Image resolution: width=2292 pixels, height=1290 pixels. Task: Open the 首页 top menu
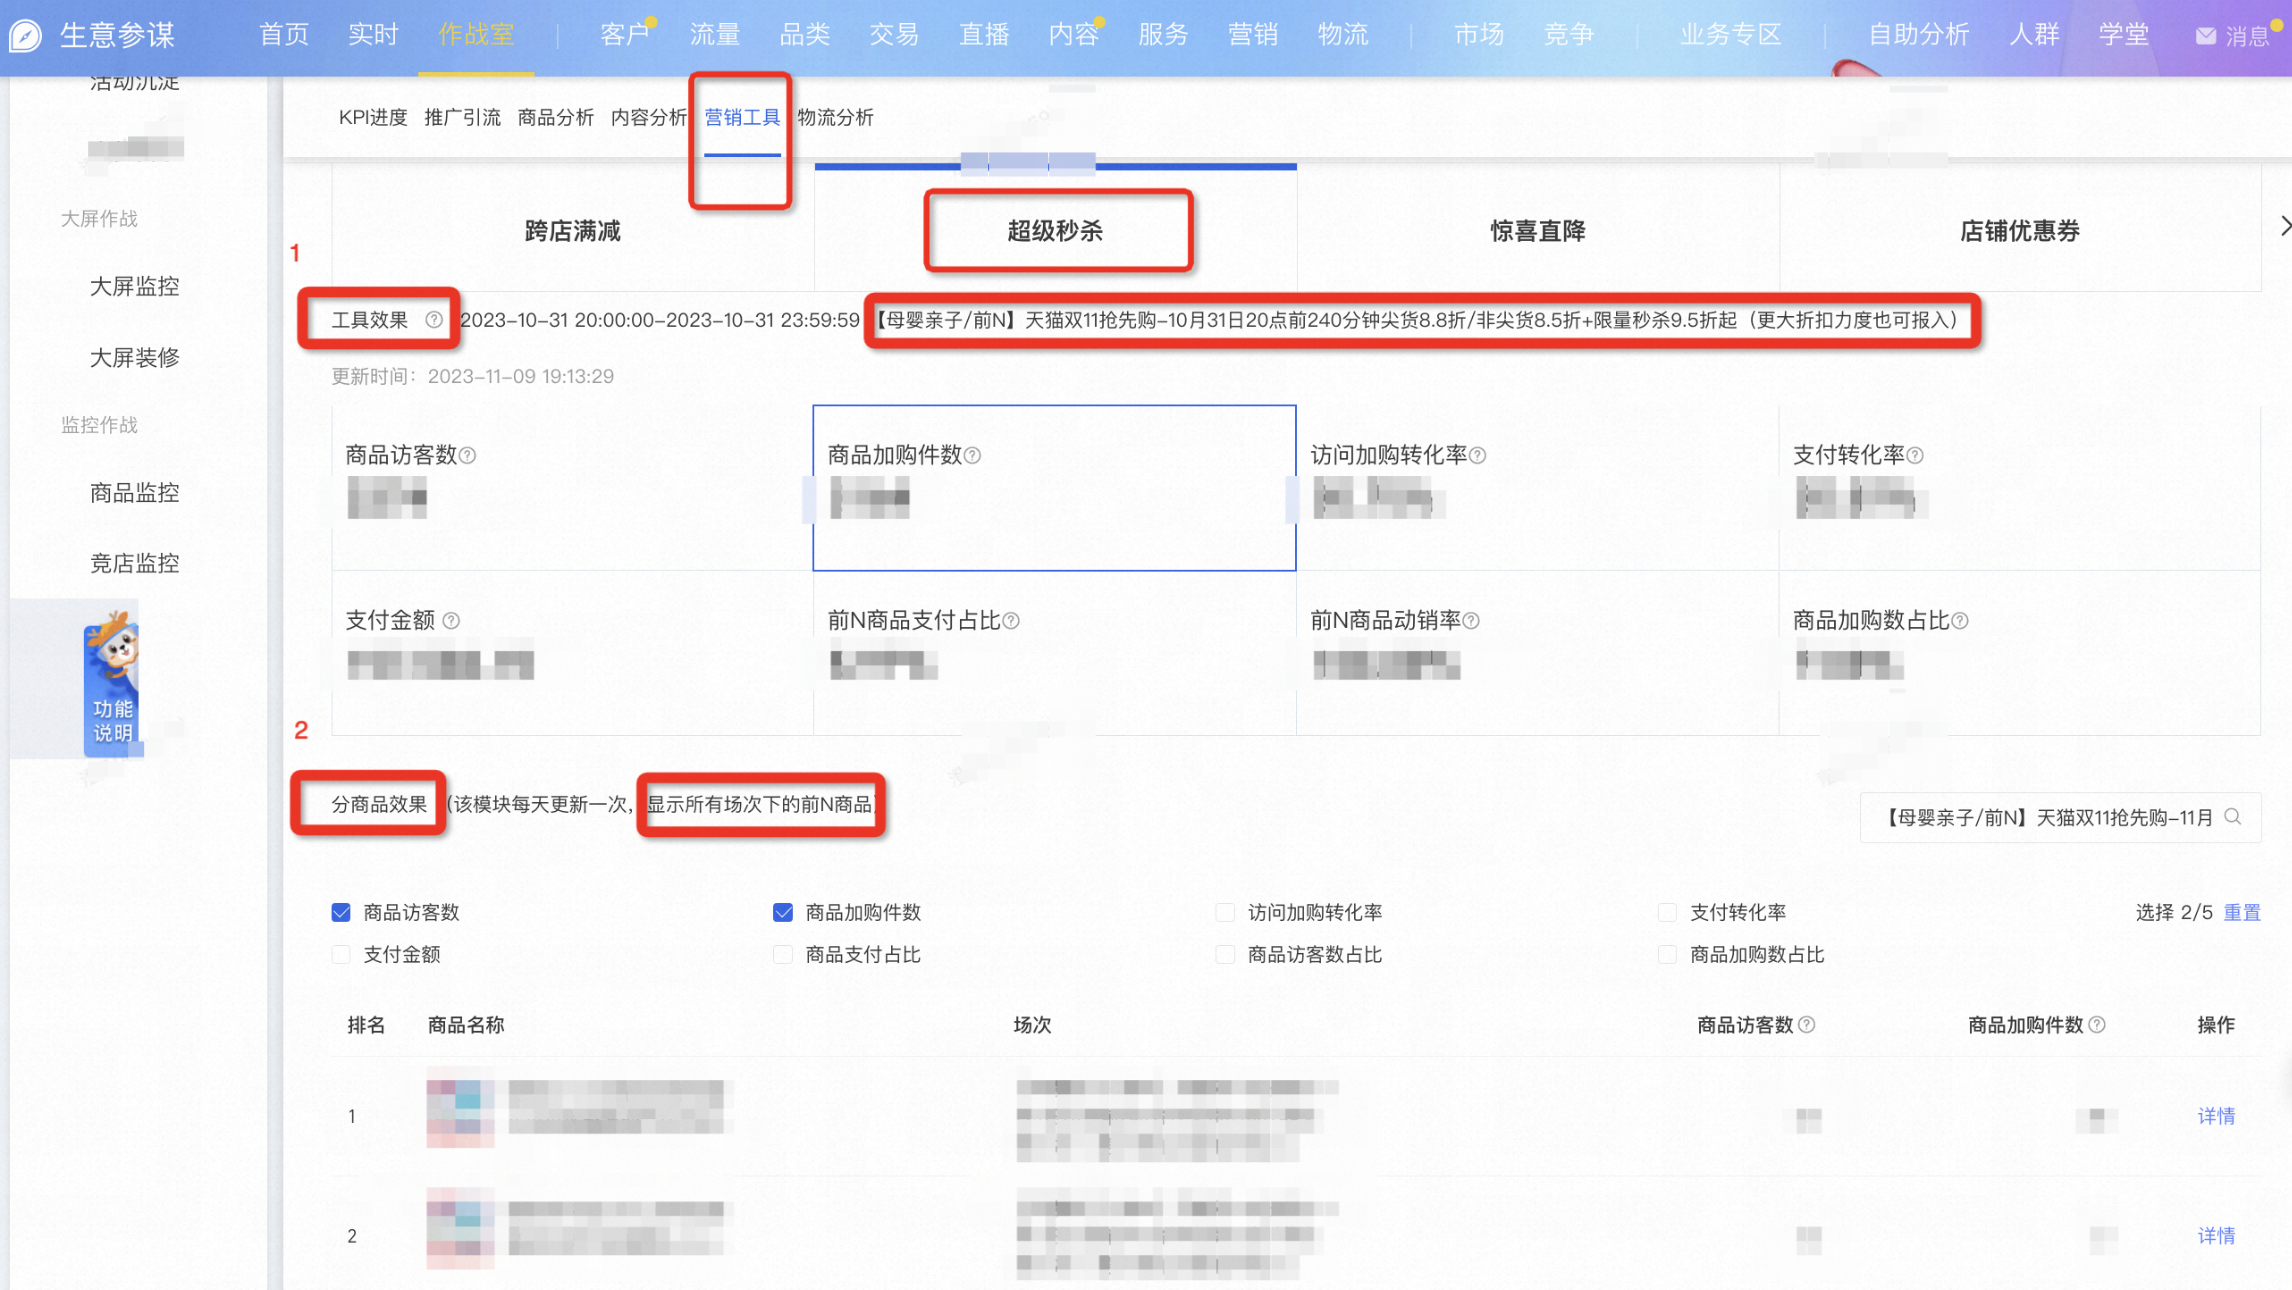tap(284, 35)
